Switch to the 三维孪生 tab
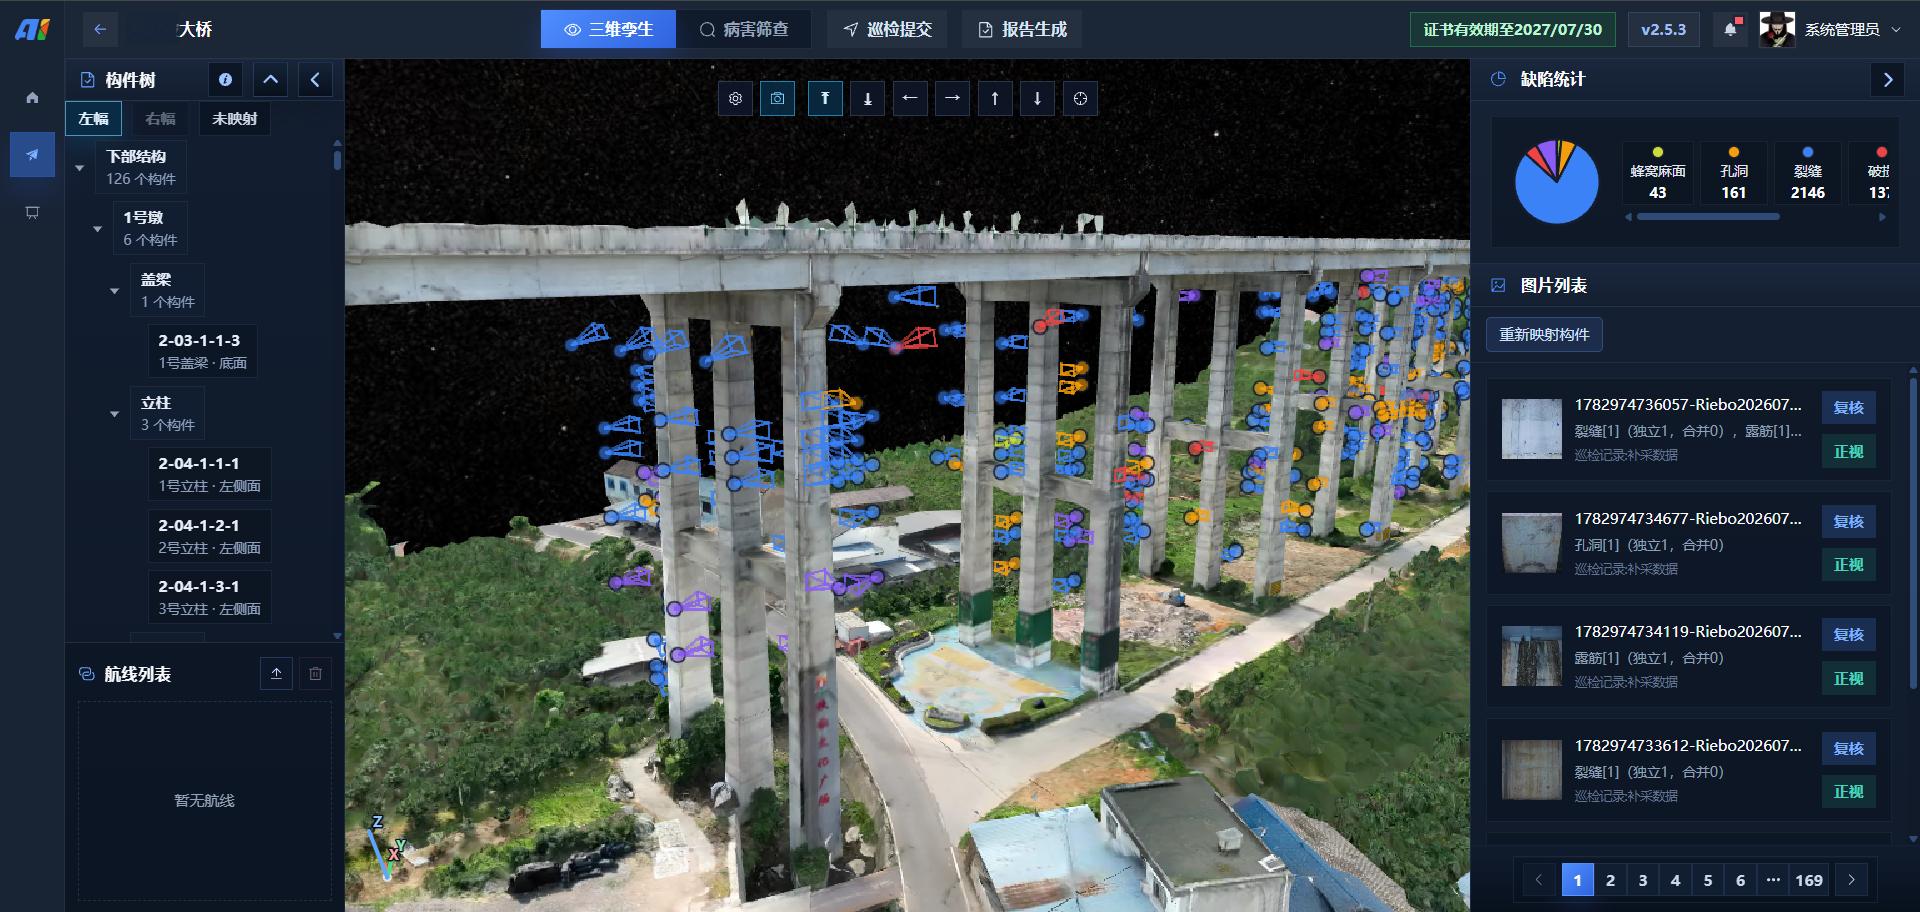1920x912 pixels. point(608,30)
